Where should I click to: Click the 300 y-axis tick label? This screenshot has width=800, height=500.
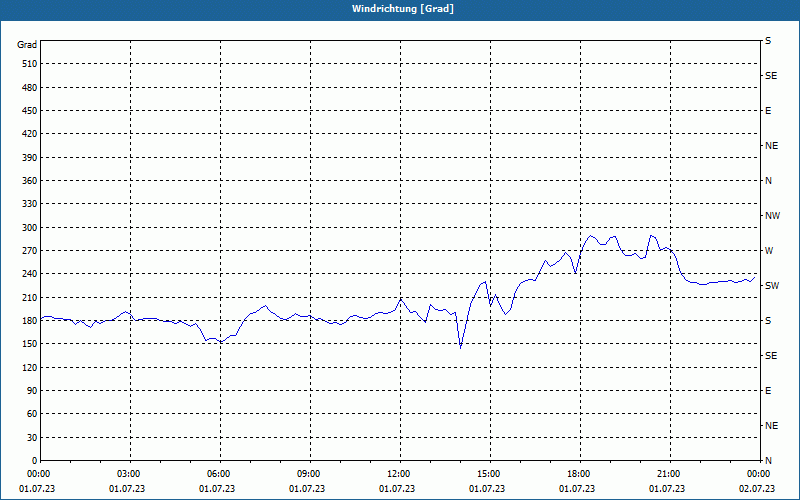[30, 228]
